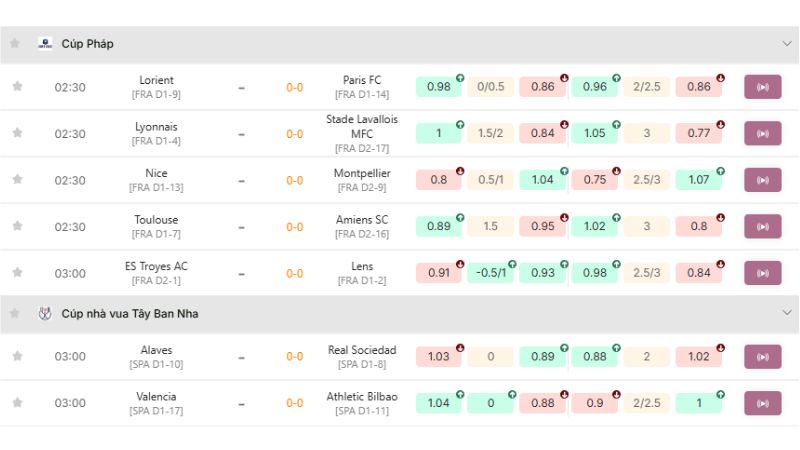Toggle favorite star for Valencia match
The width and height of the screenshot is (800, 450).
pos(17,403)
